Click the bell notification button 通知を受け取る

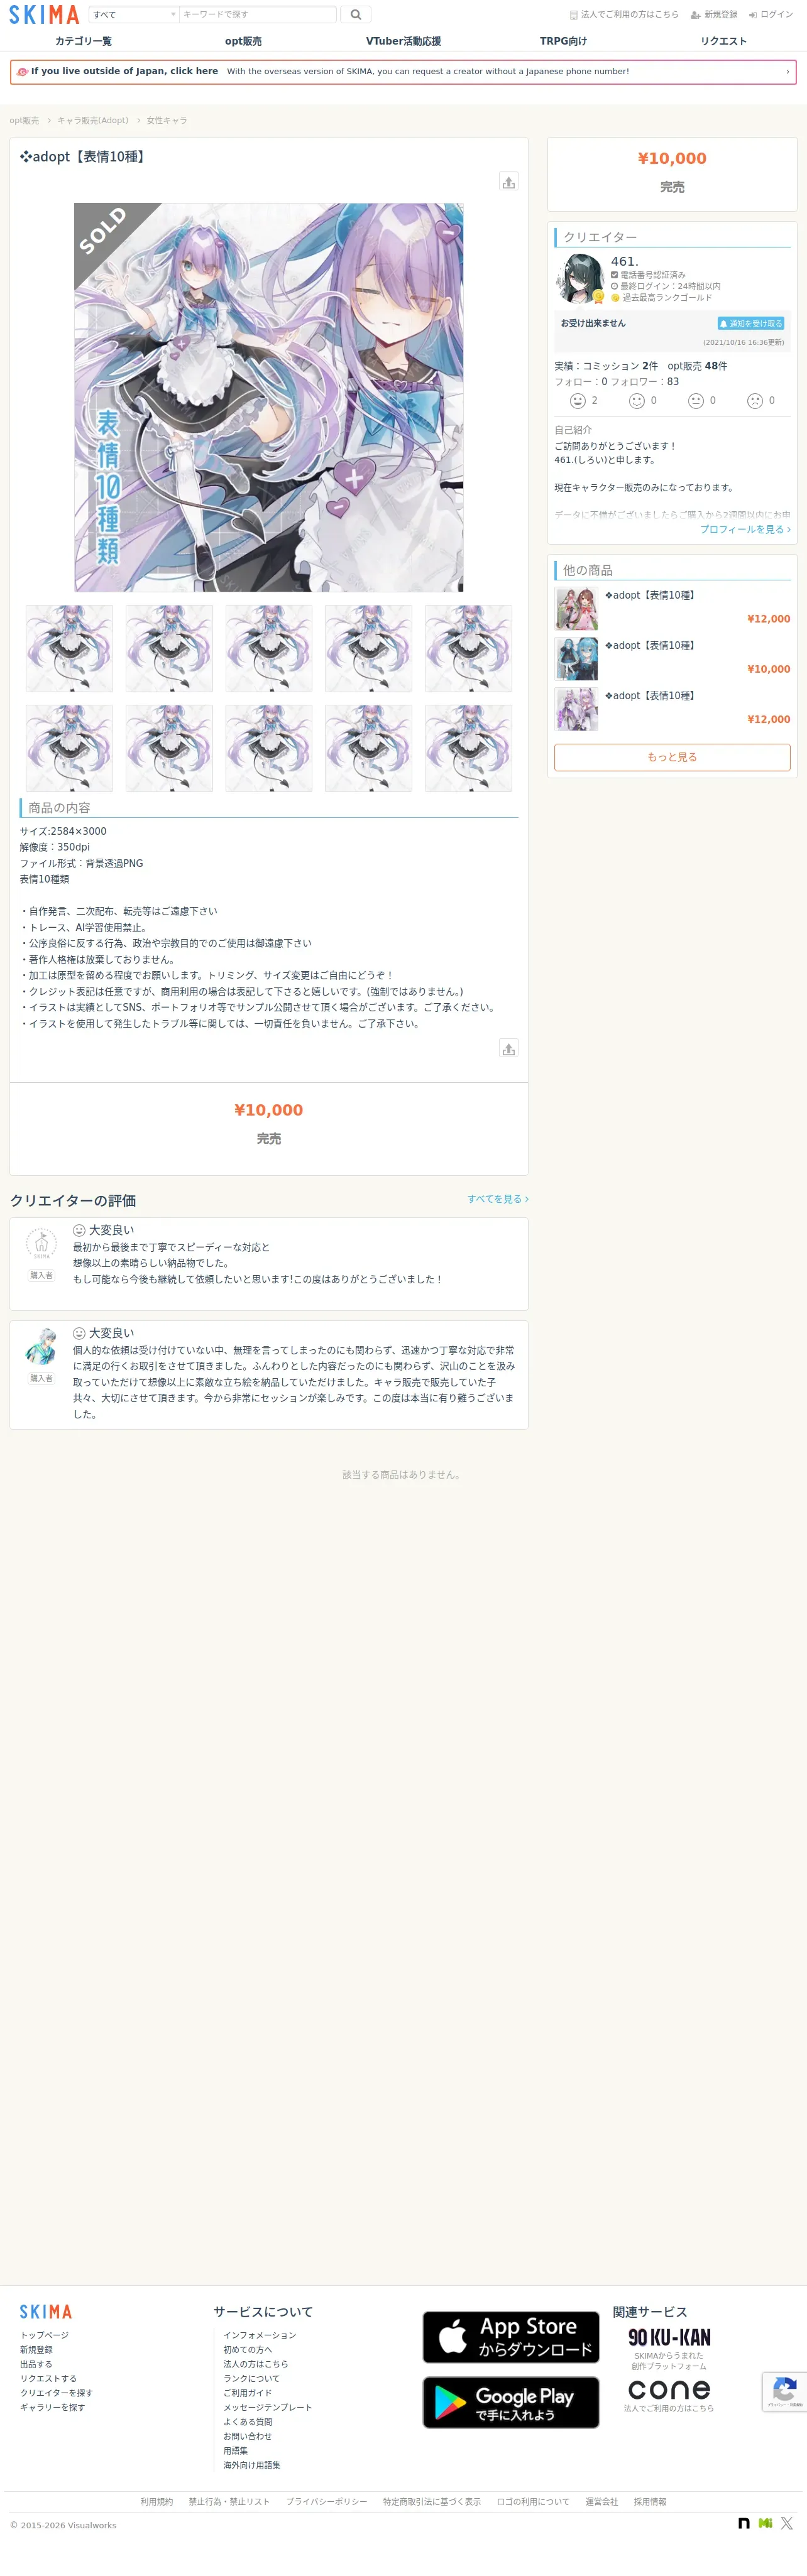click(x=751, y=324)
